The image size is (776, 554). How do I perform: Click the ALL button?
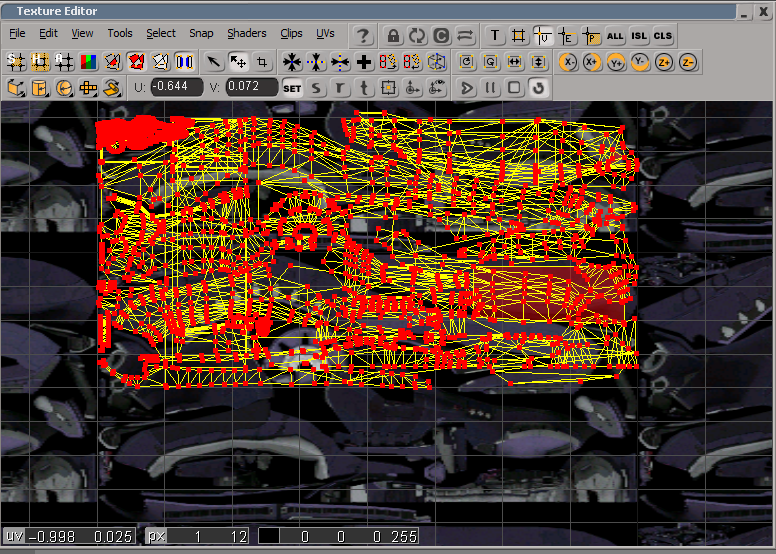click(615, 36)
